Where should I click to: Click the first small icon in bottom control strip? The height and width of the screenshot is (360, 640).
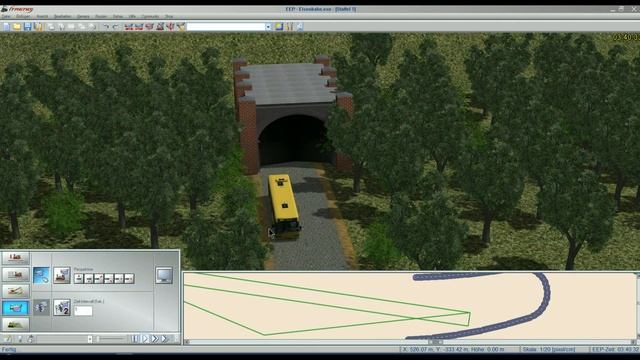pyautogui.click(x=8, y=339)
